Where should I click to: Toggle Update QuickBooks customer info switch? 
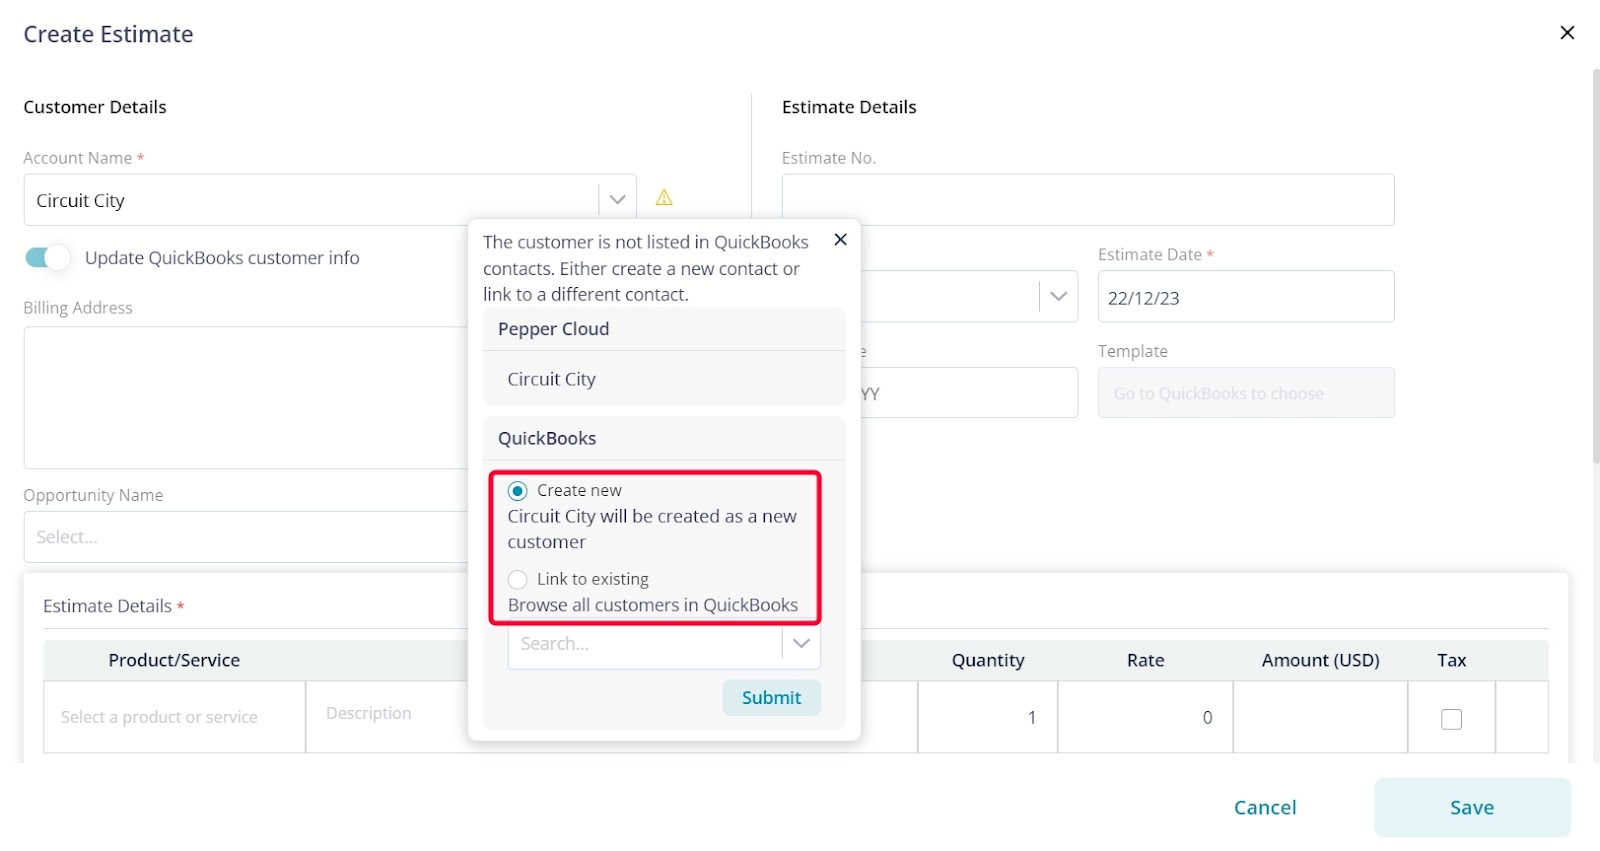tap(48, 258)
